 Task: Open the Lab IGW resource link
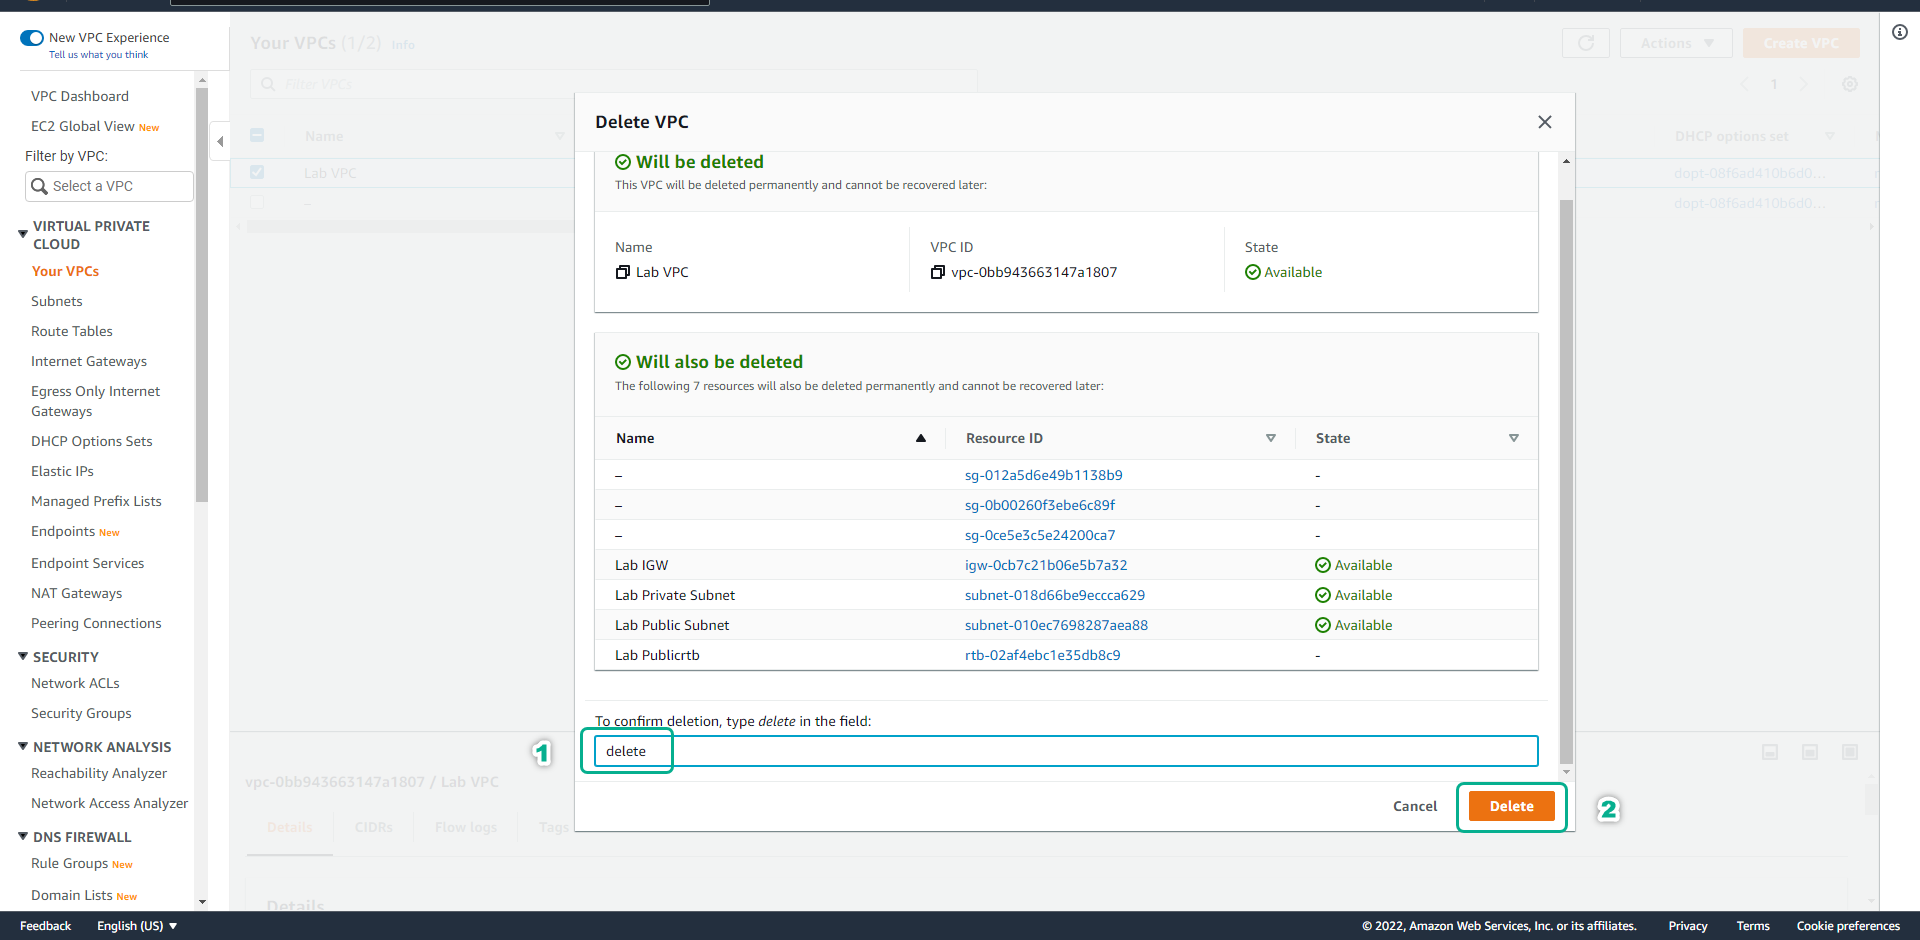1045,564
